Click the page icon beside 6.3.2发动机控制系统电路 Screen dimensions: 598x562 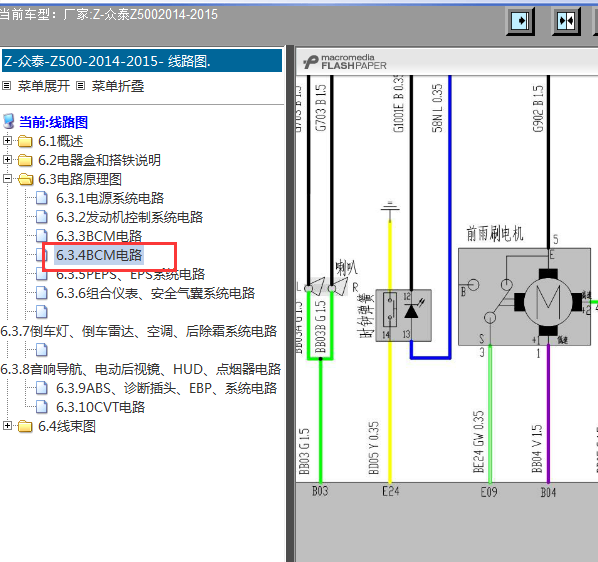[x=42, y=217]
